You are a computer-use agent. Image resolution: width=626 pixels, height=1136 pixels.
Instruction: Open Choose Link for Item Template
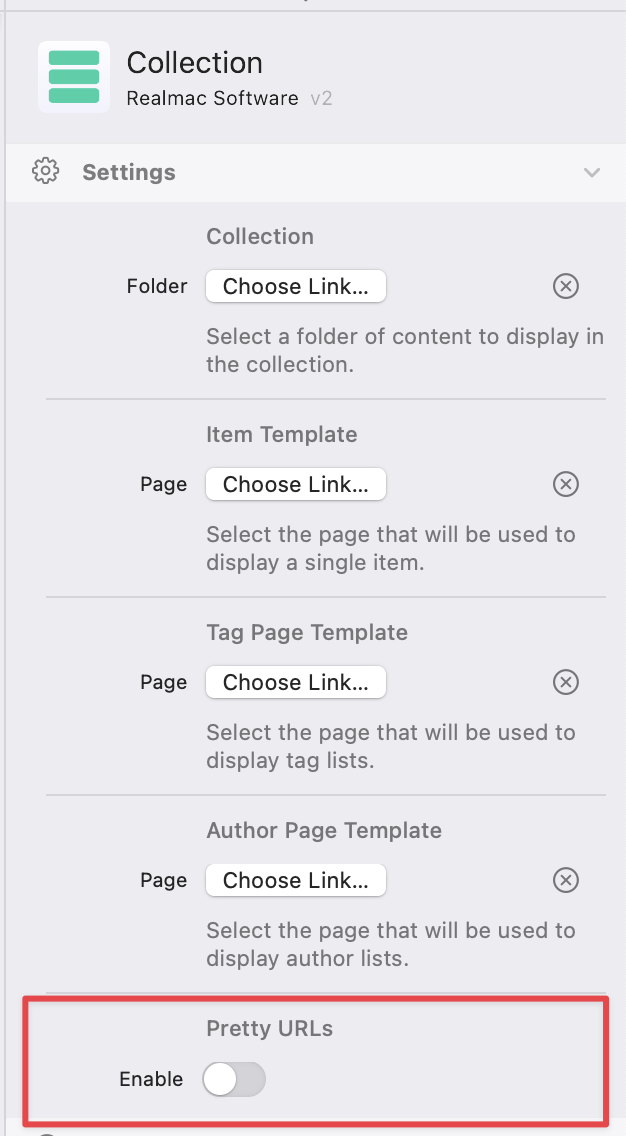pos(296,485)
